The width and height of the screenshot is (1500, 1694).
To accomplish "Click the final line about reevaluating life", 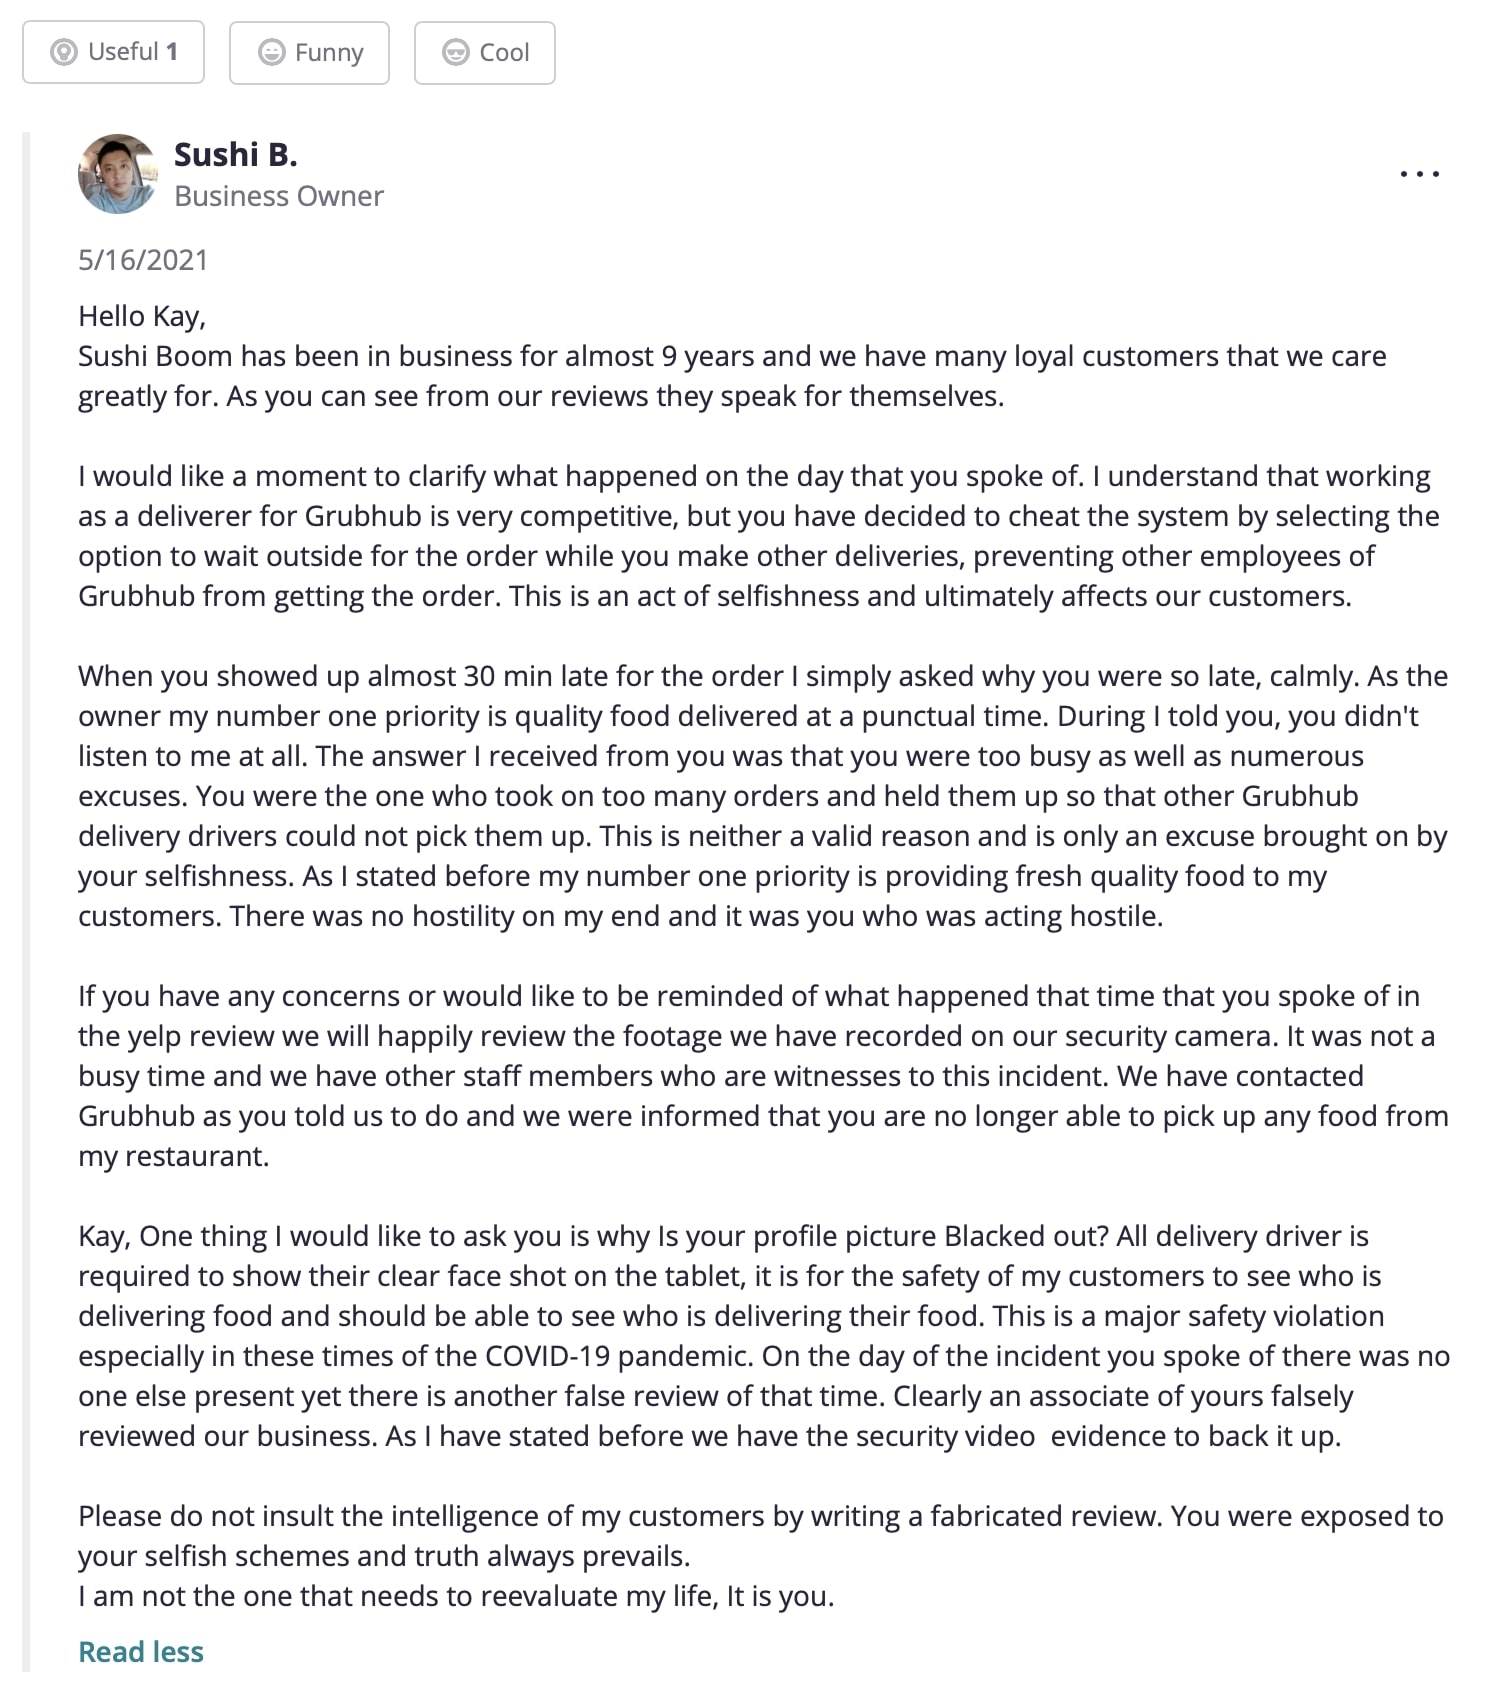I will tap(456, 1596).
